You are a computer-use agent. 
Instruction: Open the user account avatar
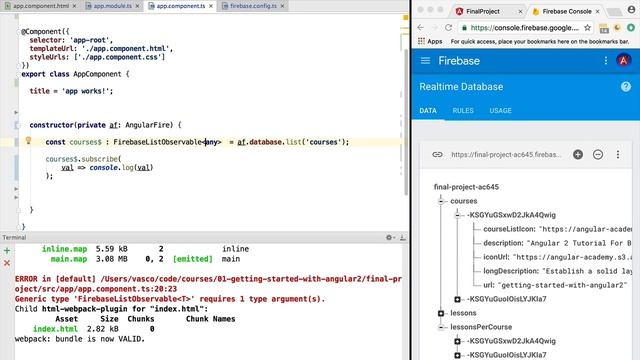click(624, 60)
